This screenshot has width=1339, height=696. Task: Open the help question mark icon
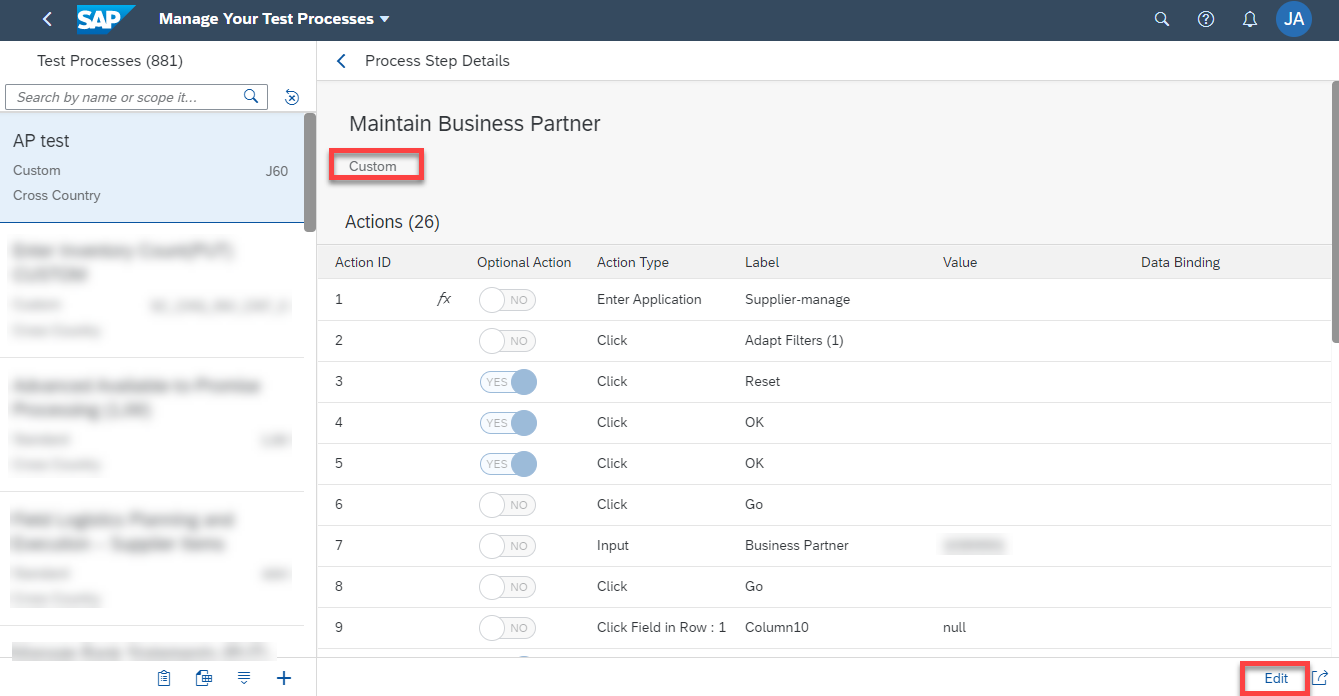[1206, 19]
